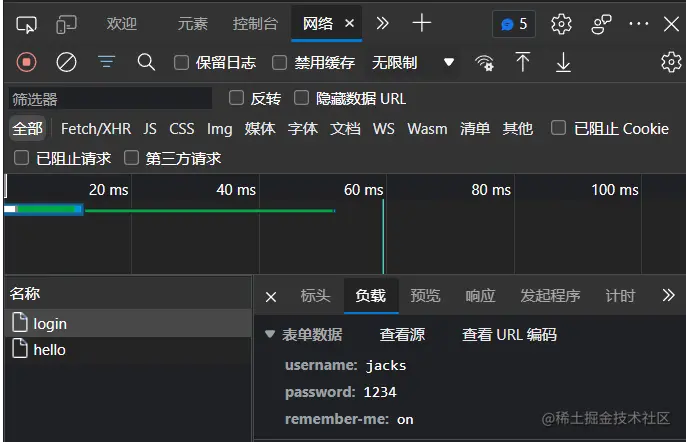Enable 禁用缓存 checkbox
The width and height of the screenshot is (686, 442).
(279, 63)
